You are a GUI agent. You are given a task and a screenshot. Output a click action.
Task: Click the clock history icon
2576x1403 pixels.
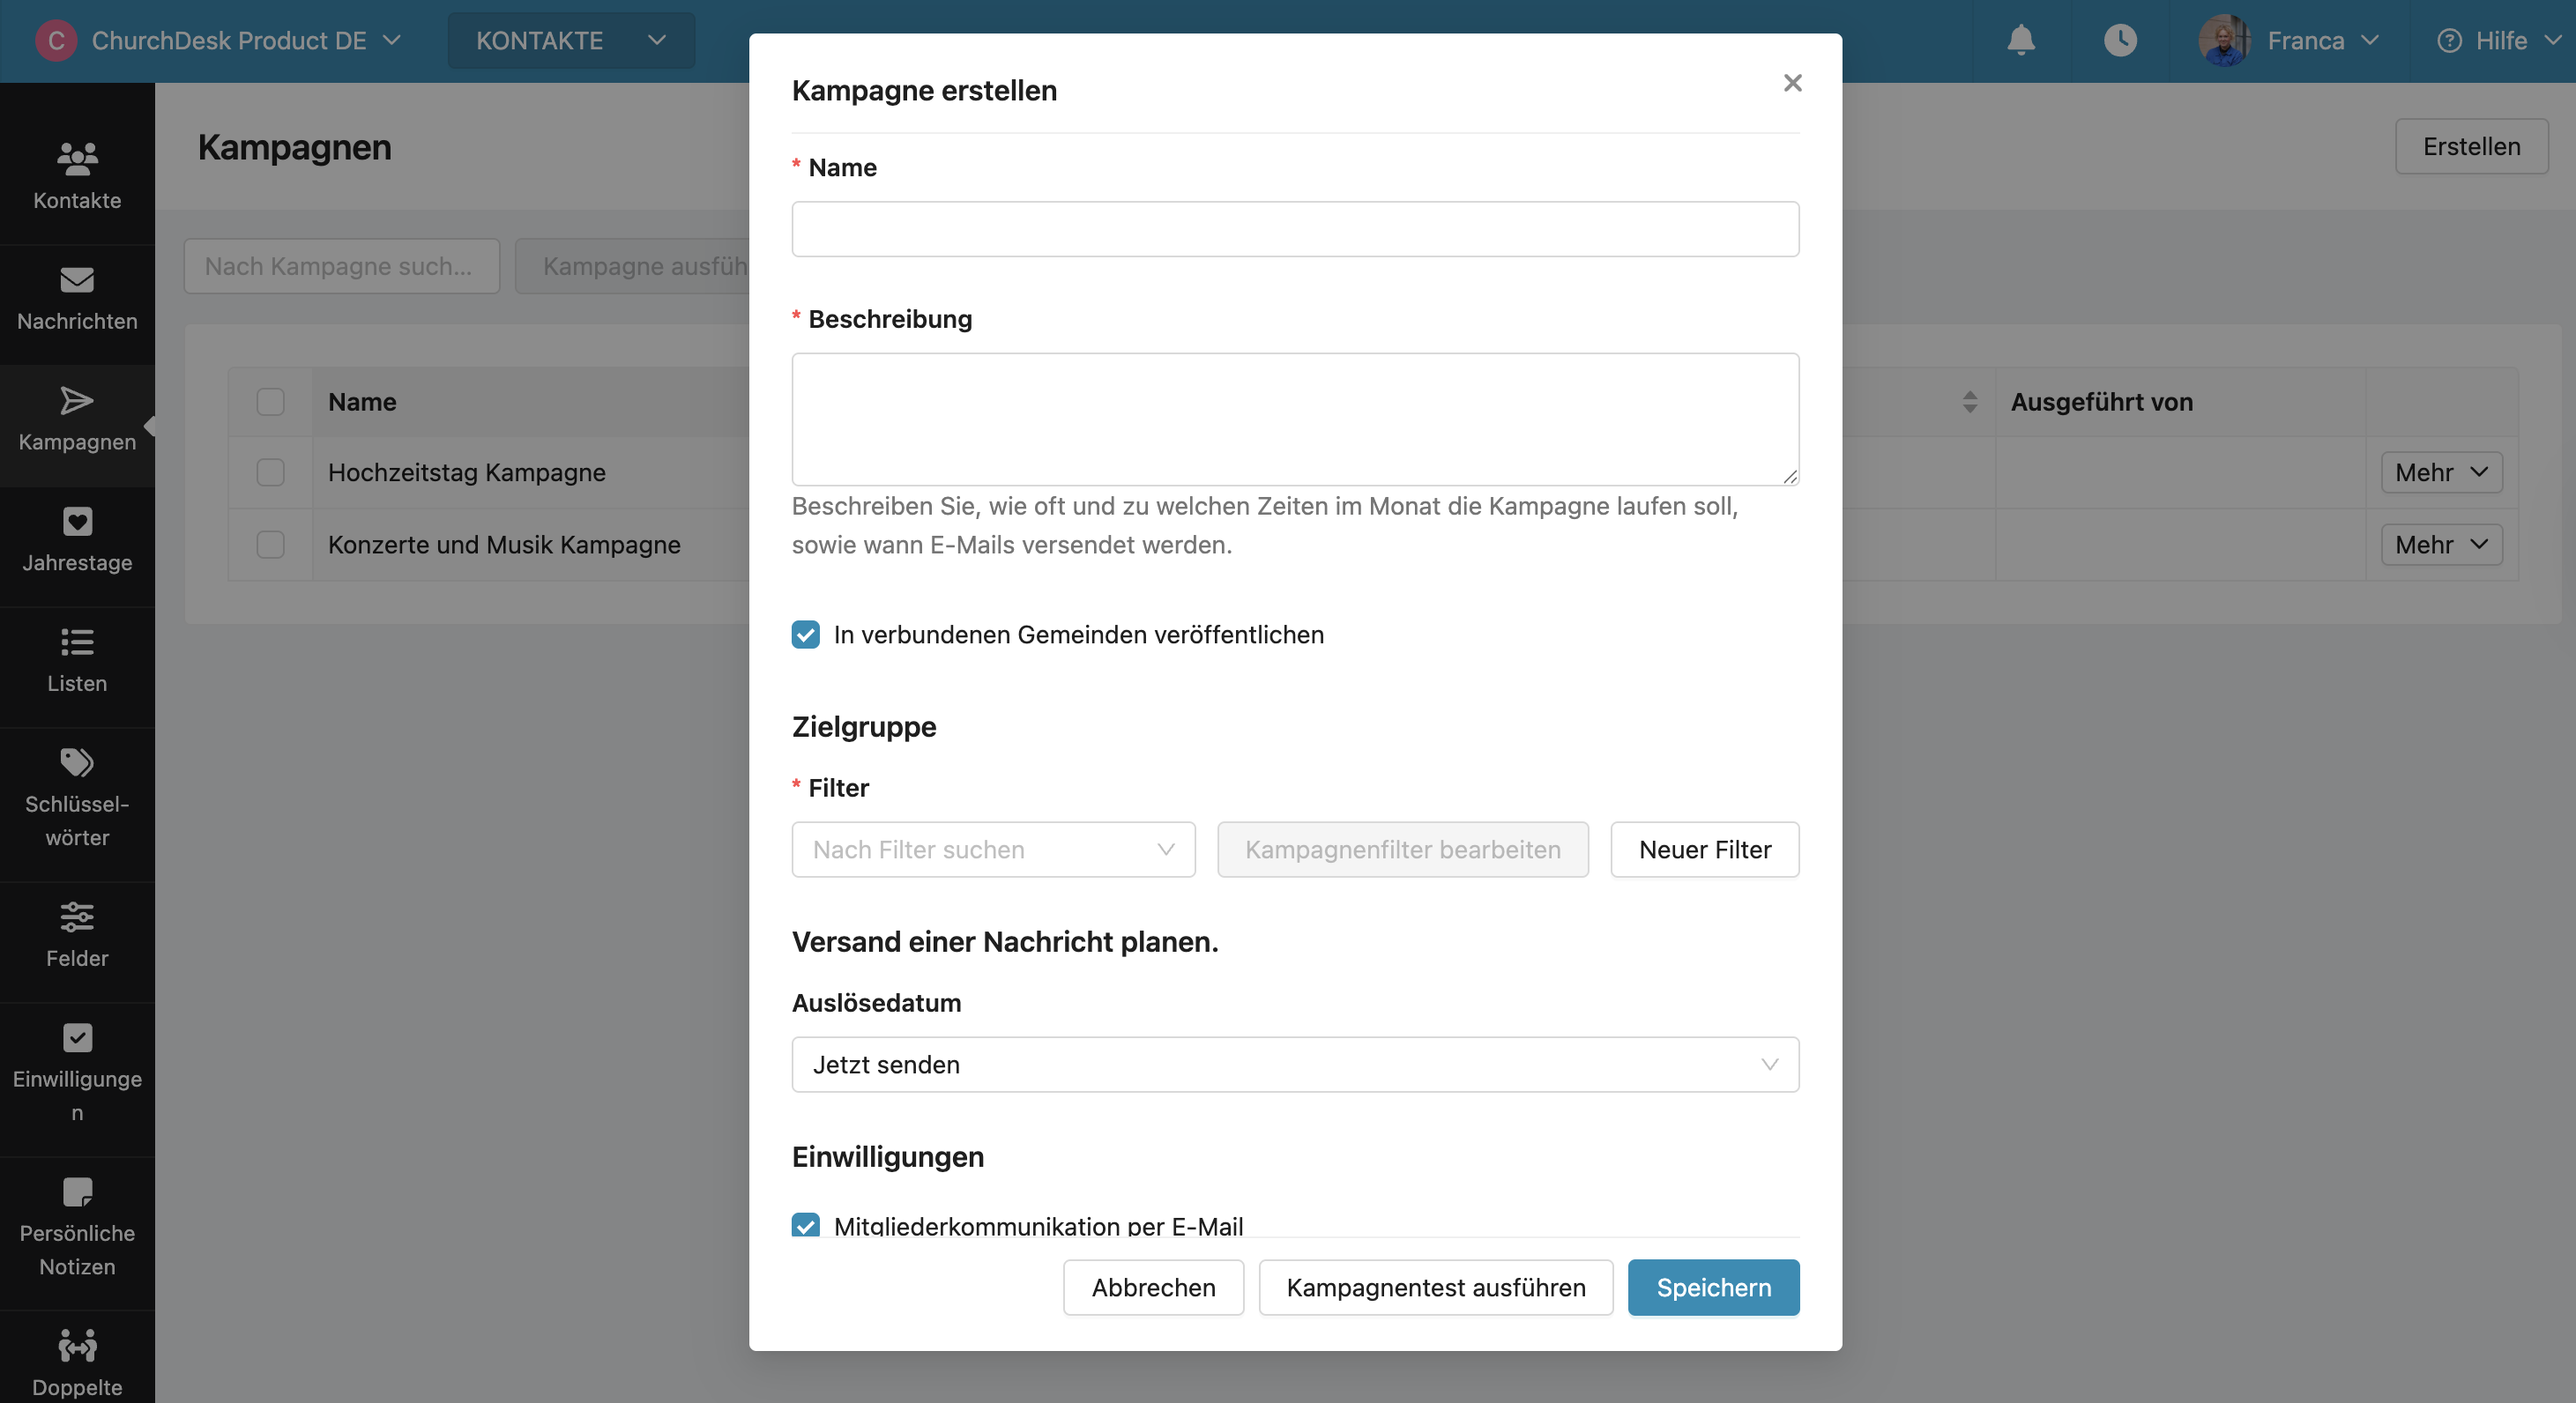click(x=2120, y=40)
